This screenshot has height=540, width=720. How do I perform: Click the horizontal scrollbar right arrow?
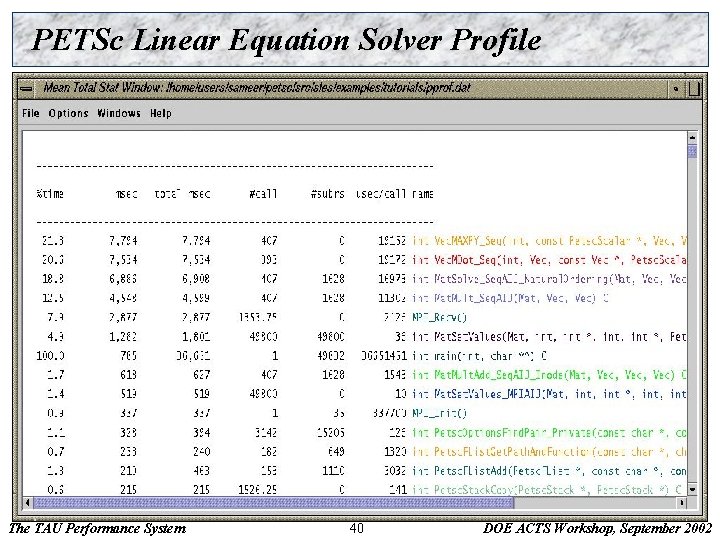pyautogui.click(x=682, y=503)
